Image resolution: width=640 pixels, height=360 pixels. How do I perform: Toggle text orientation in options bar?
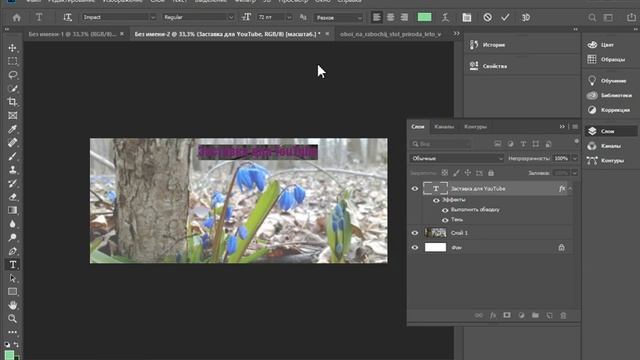(x=67, y=18)
